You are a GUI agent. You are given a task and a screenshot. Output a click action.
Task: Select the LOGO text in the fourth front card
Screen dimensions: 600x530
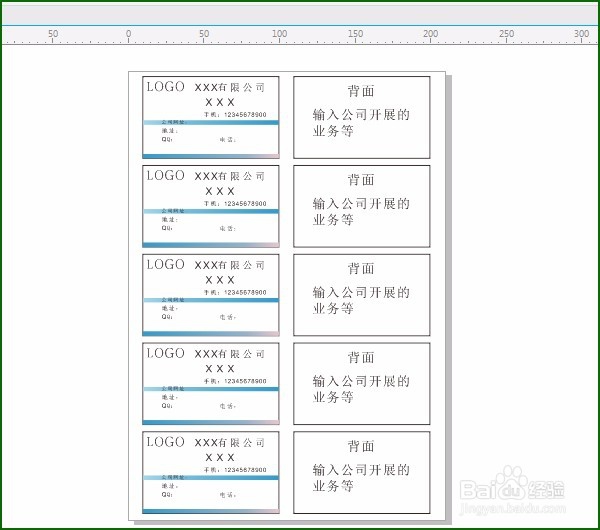pyautogui.click(x=165, y=353)
